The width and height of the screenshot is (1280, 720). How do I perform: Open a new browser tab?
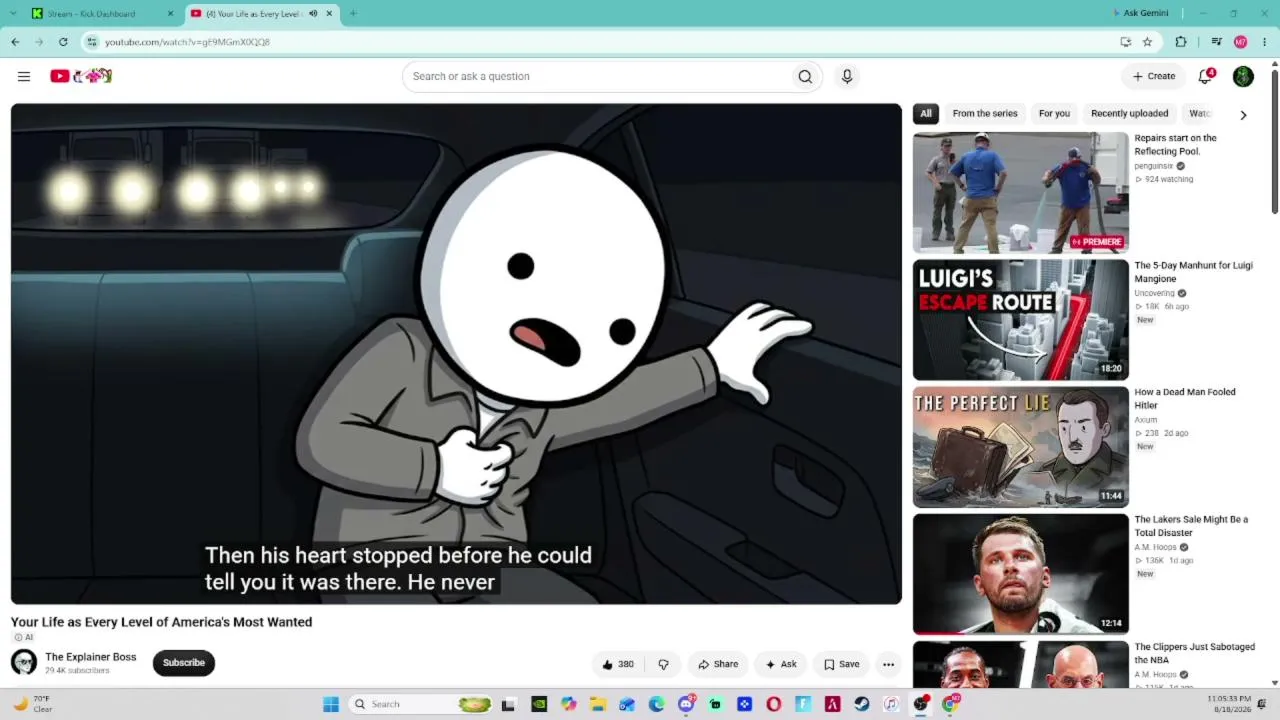(353, 14)
